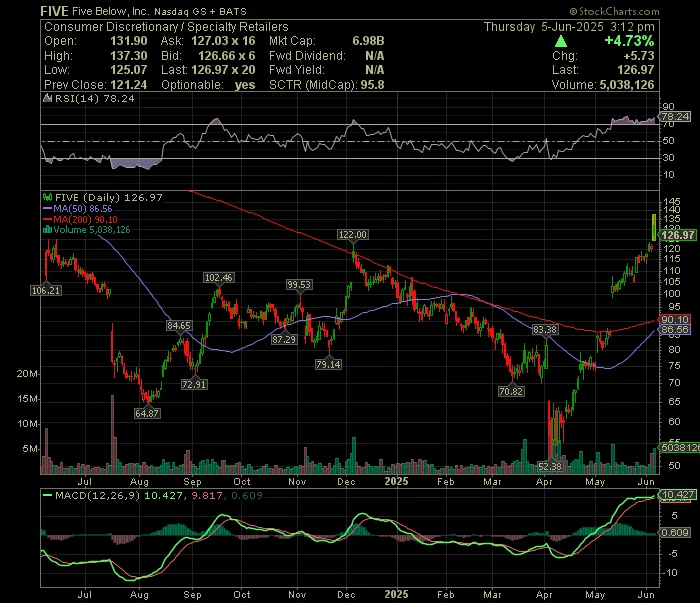The height and width of the screenshot is (603, 700).
Task: Click the 84.65 price label
Action: pyautogui.click(x=179, y=325)
